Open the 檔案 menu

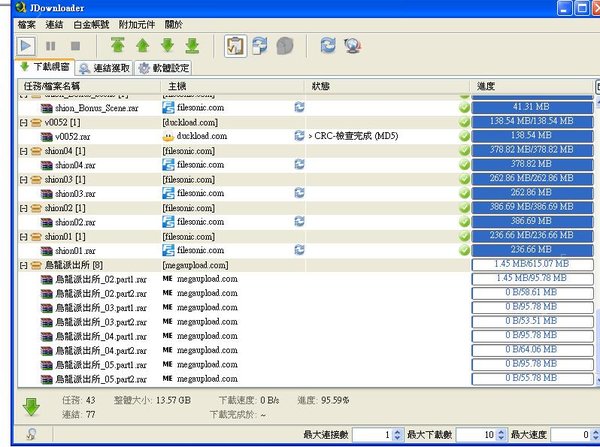coord(26,25)
